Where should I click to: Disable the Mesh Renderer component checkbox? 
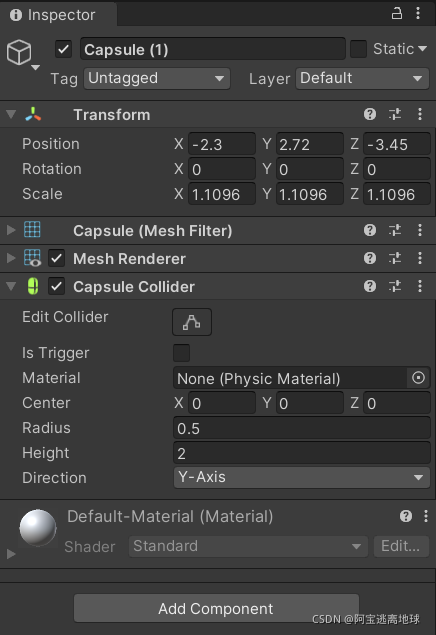pyautogui.click(x=56, y=258)
